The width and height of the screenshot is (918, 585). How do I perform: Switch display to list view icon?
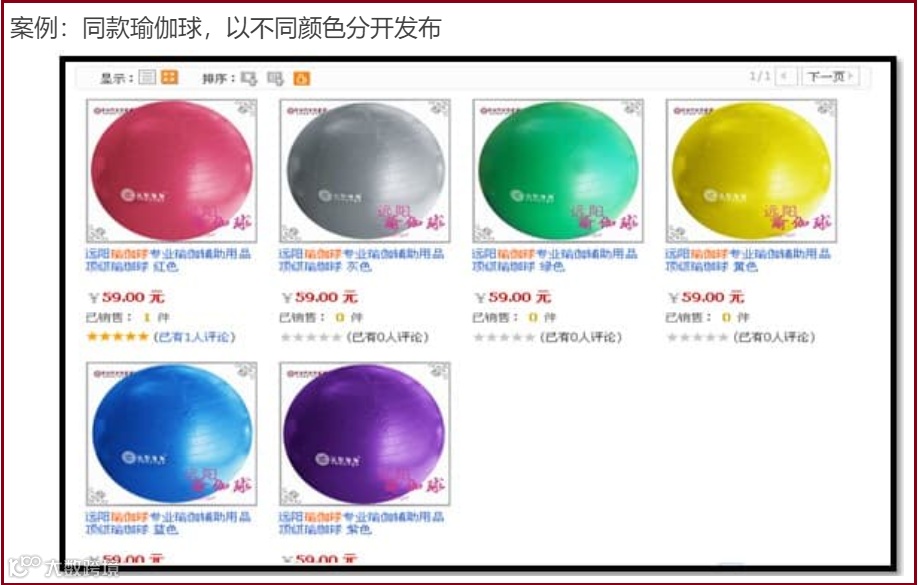[147, 77]
